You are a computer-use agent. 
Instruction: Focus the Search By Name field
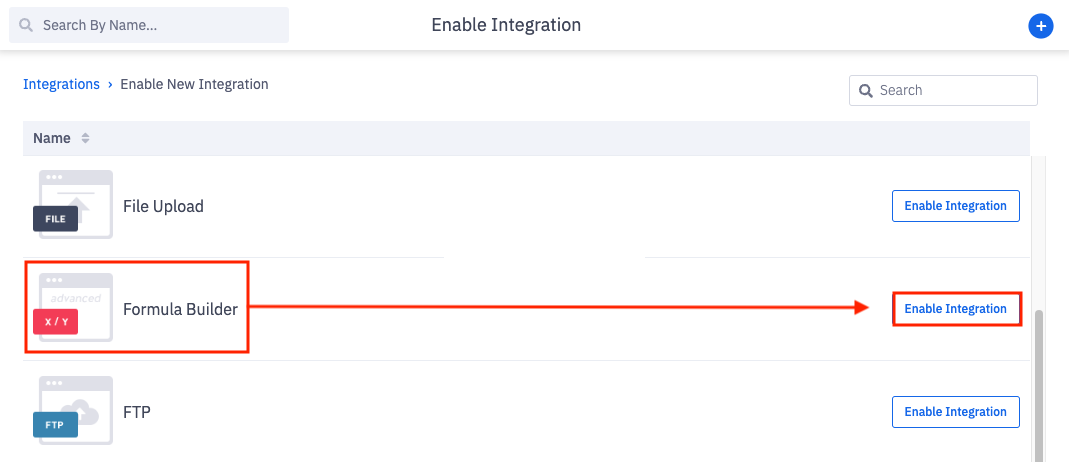149,26
